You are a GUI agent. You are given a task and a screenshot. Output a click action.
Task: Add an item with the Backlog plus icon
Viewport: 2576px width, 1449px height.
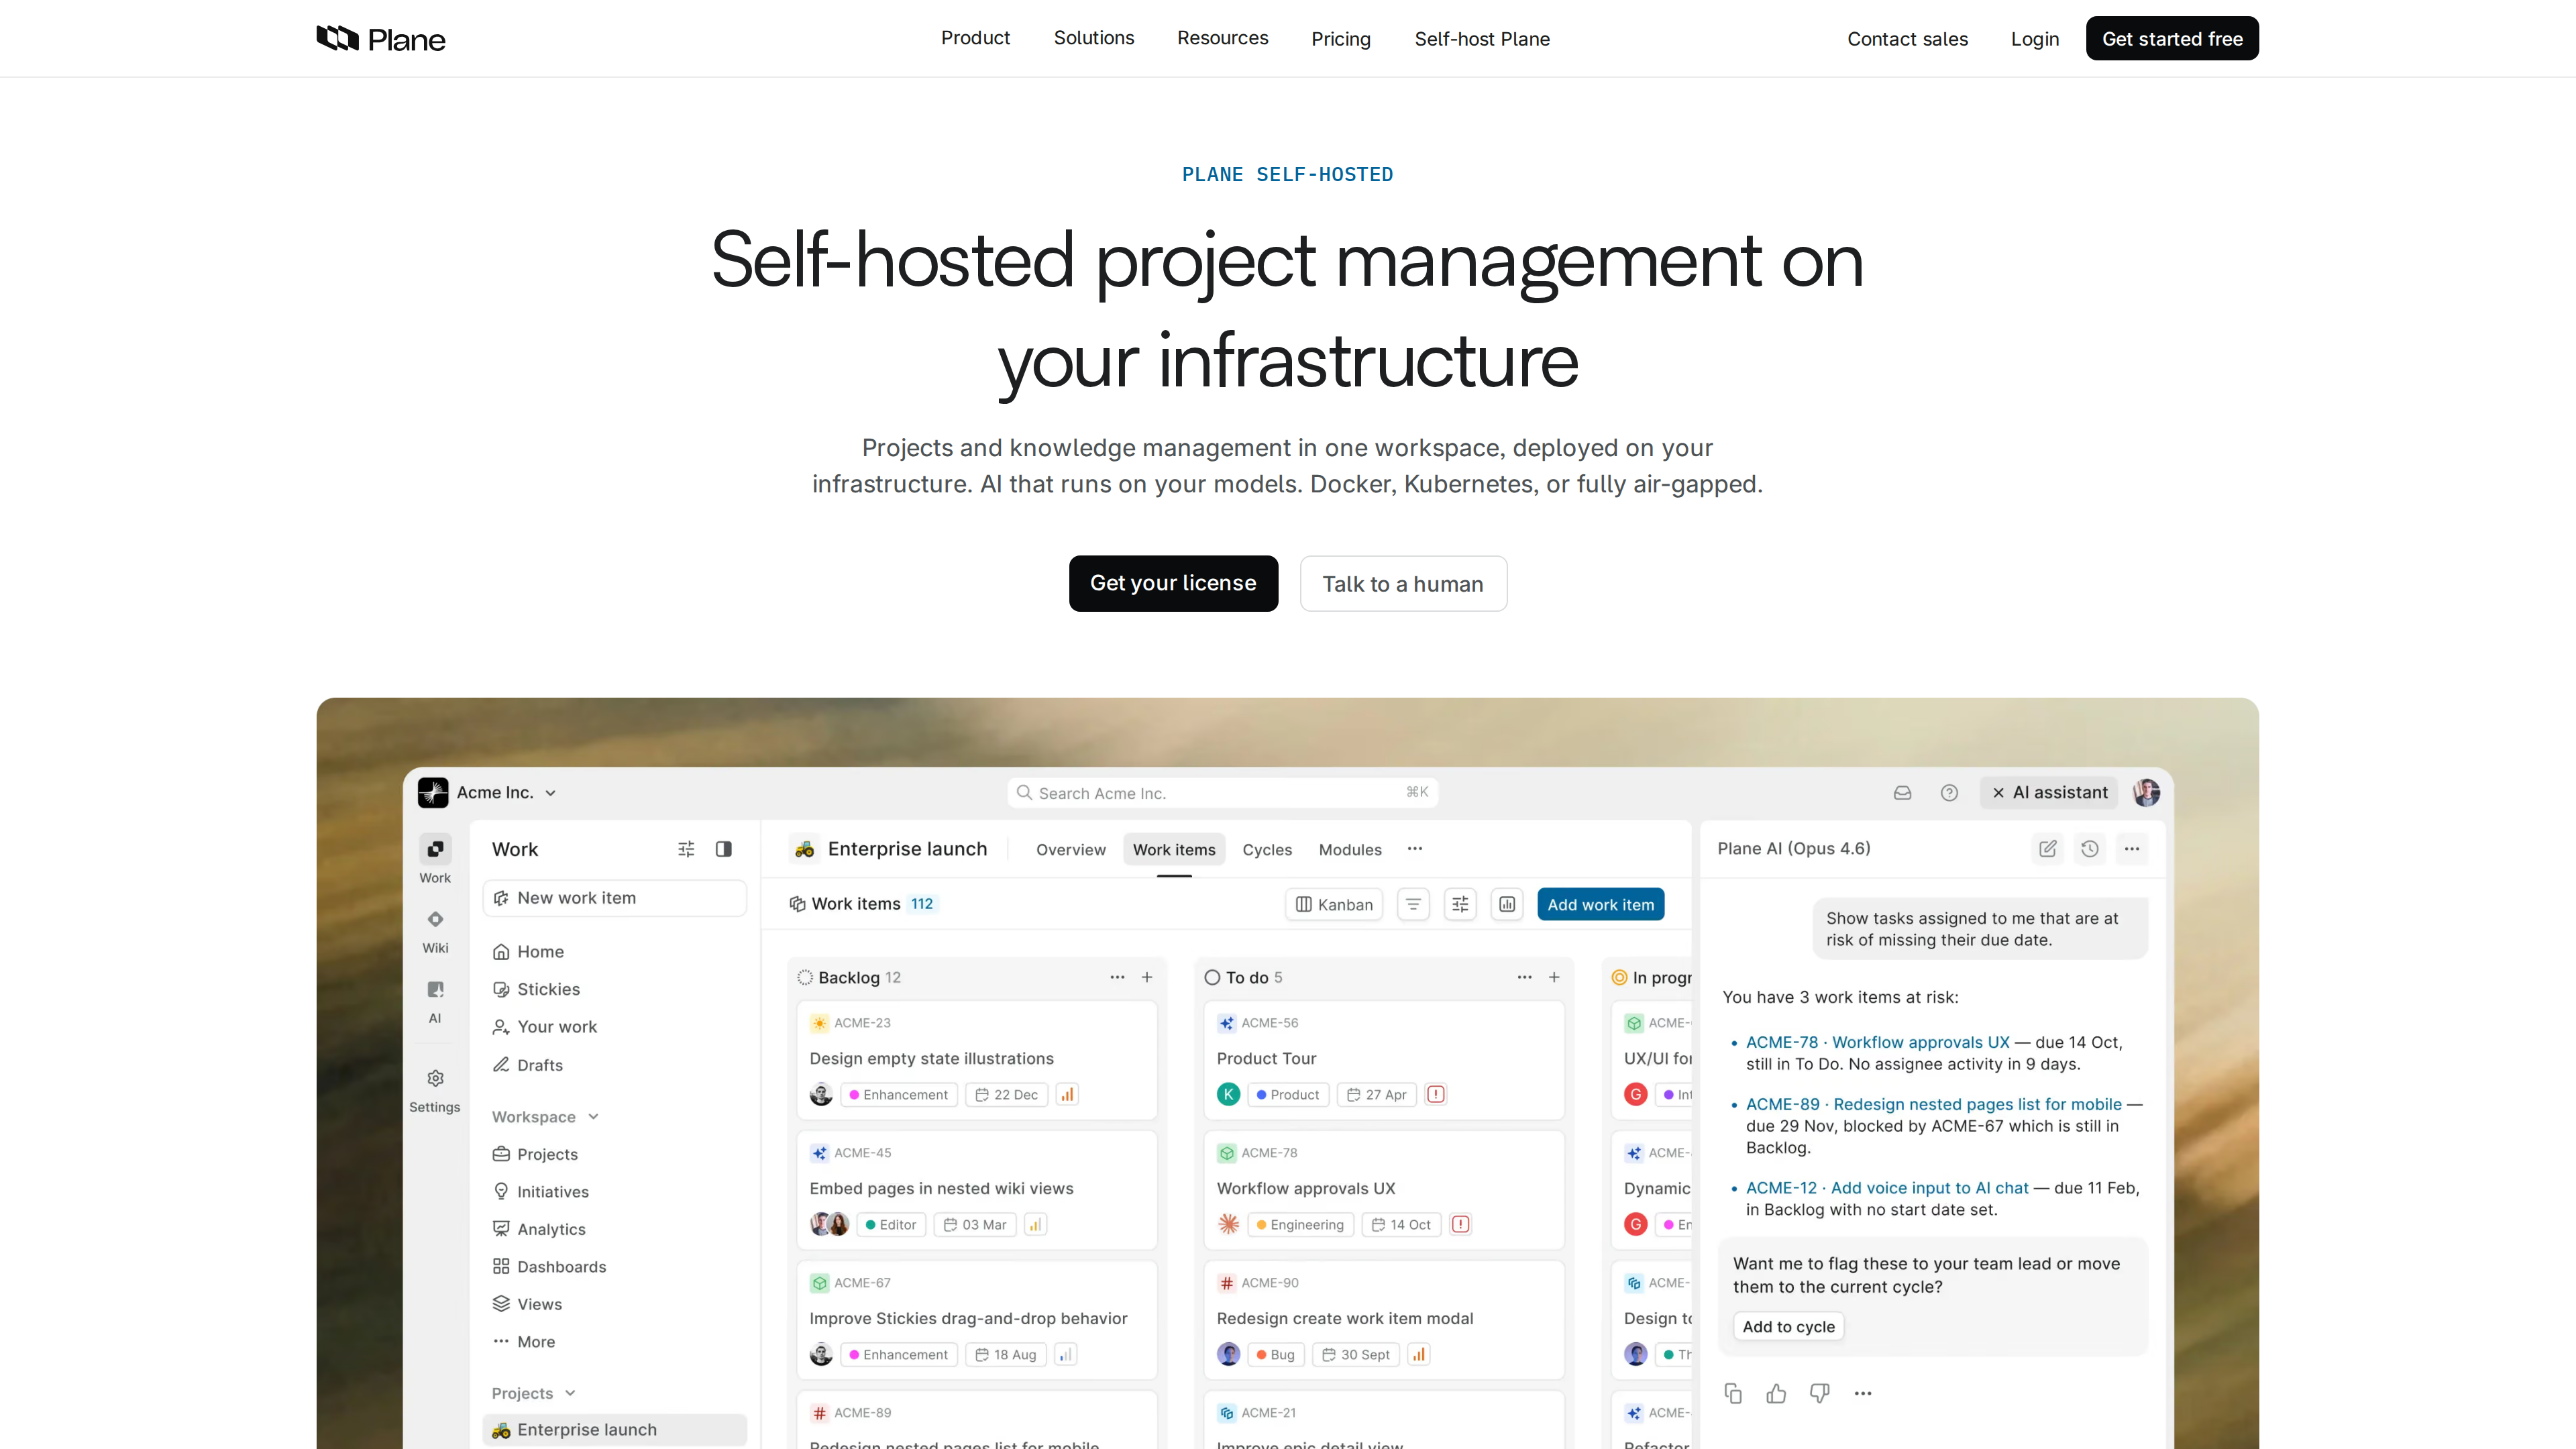click(1147, 977)
